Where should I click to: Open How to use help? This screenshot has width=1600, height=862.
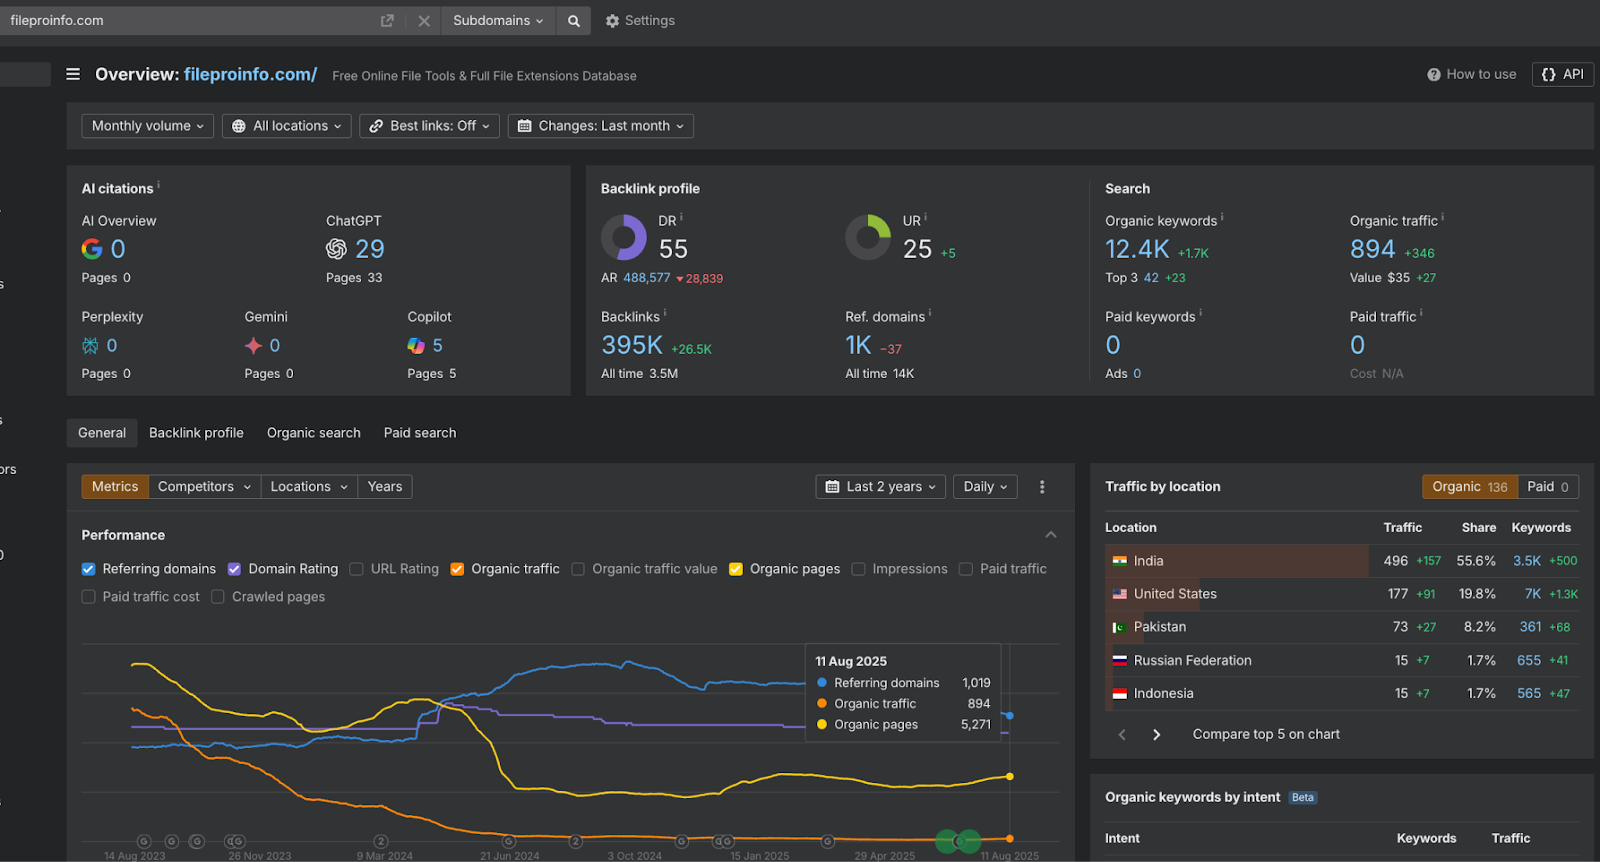1472,74
